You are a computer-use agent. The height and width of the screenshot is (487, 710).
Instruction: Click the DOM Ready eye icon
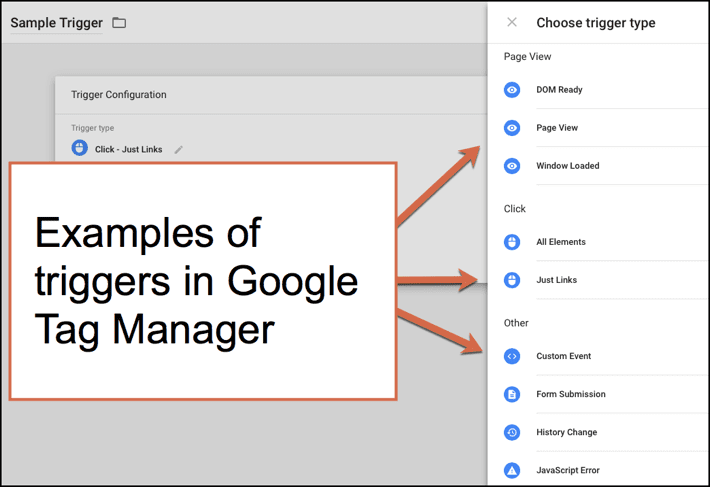point(512,90)
